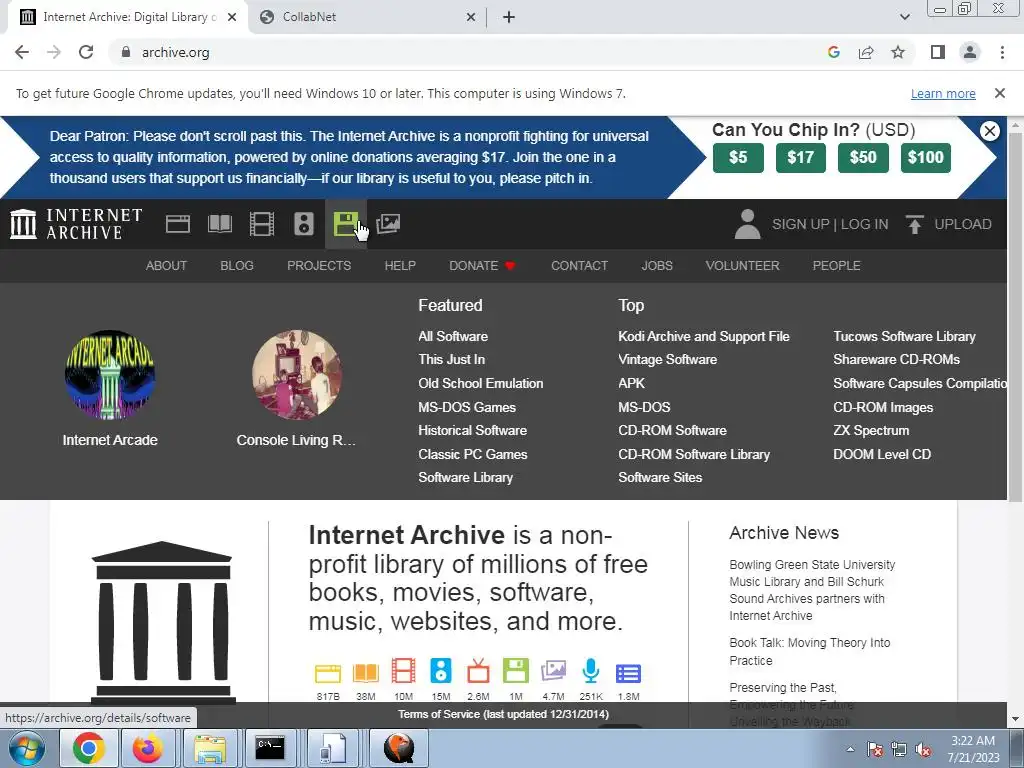Open Console Living Room thumbnail
The width and height of the screenshot is (1024, 768).
pyautogui.click(x=296, y=375)
